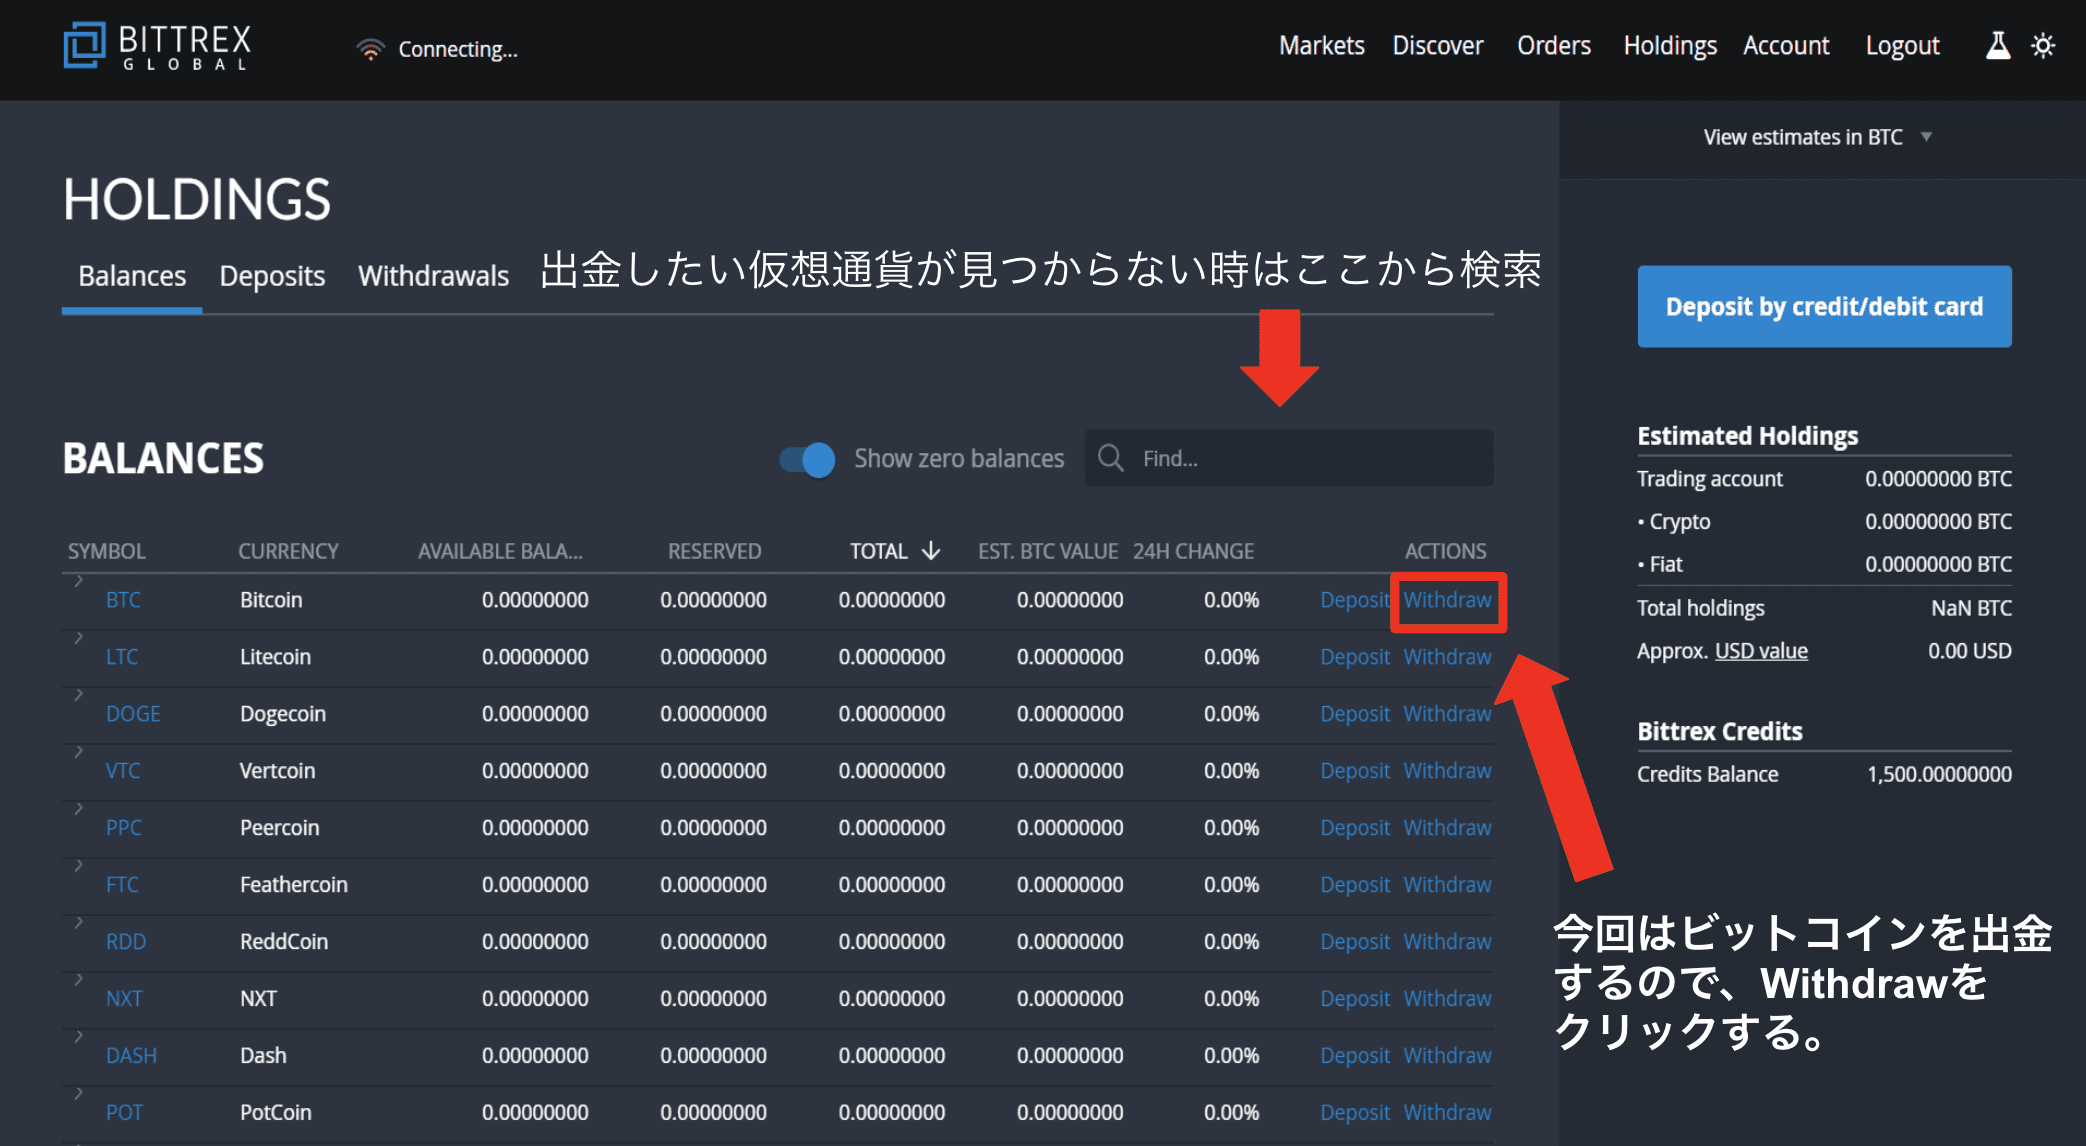Click the BTC symbol link
Viewport: 2086px width, 1146px height.
123,600
